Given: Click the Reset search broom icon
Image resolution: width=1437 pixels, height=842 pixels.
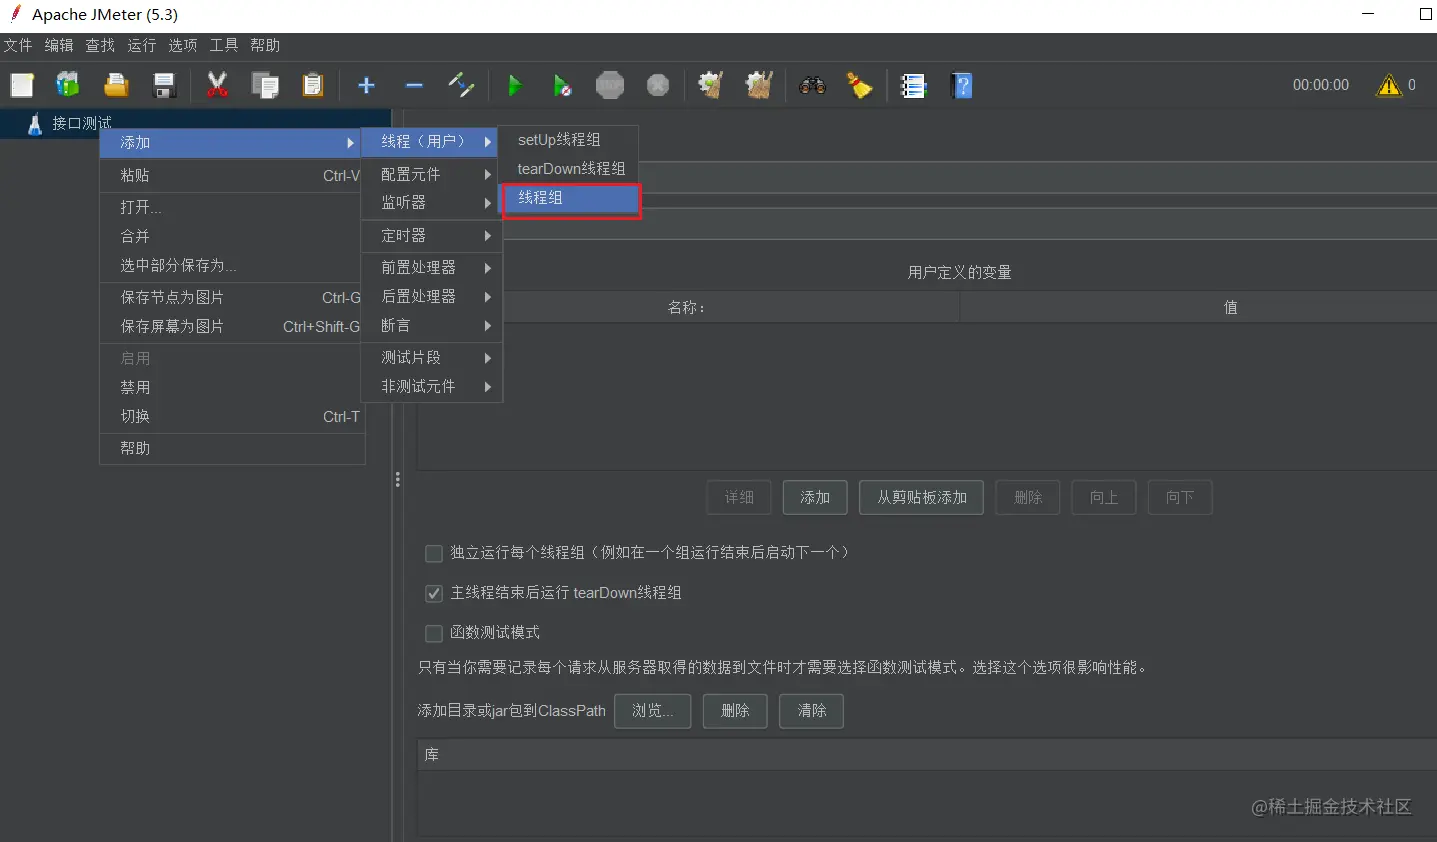Looking at the screenshot, I should coord(860,86).
